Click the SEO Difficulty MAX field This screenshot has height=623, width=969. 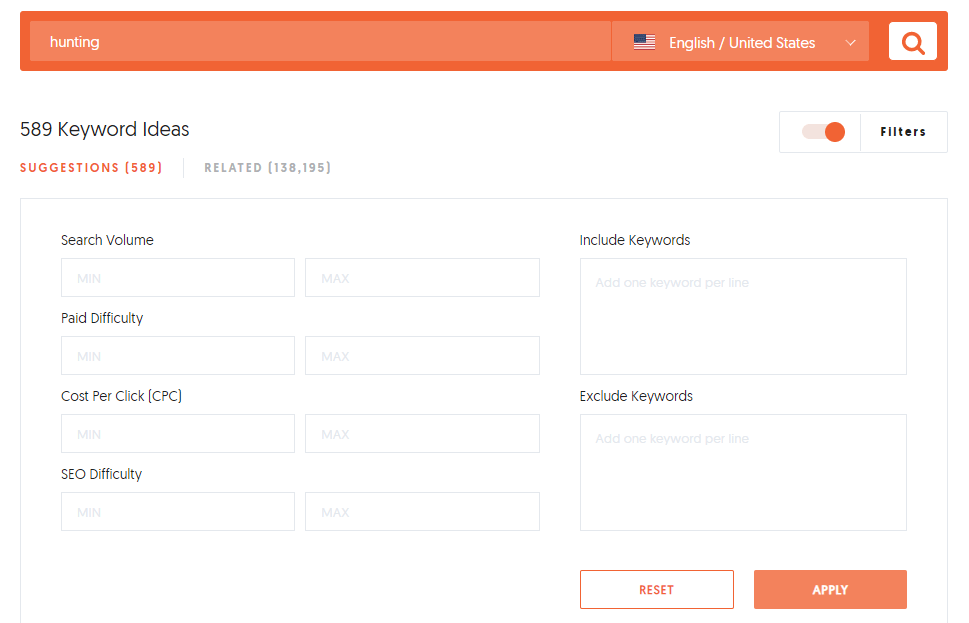(422, 511)
